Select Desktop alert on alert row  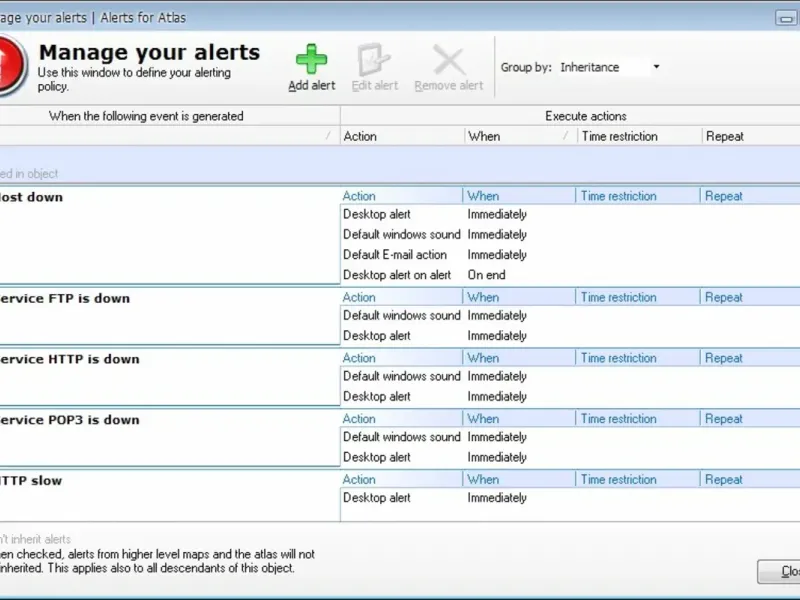point(397,275)
